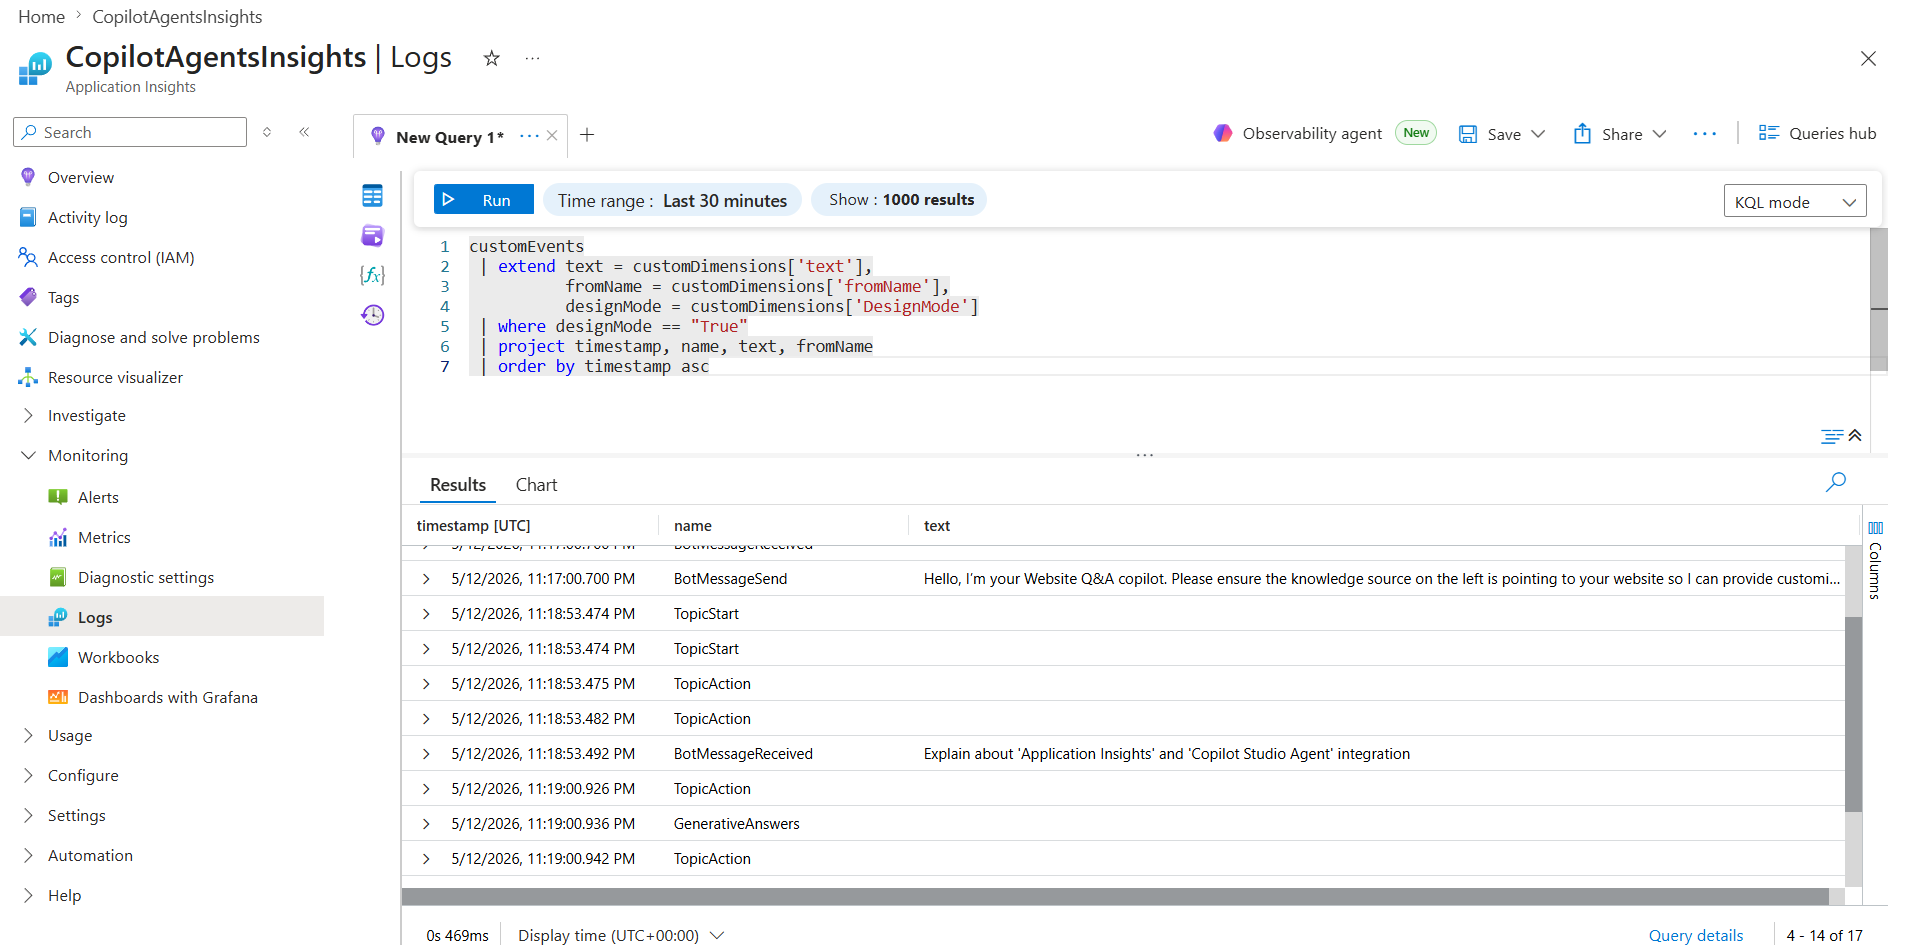Format the query with the lines icon

tap(1831, 436)
